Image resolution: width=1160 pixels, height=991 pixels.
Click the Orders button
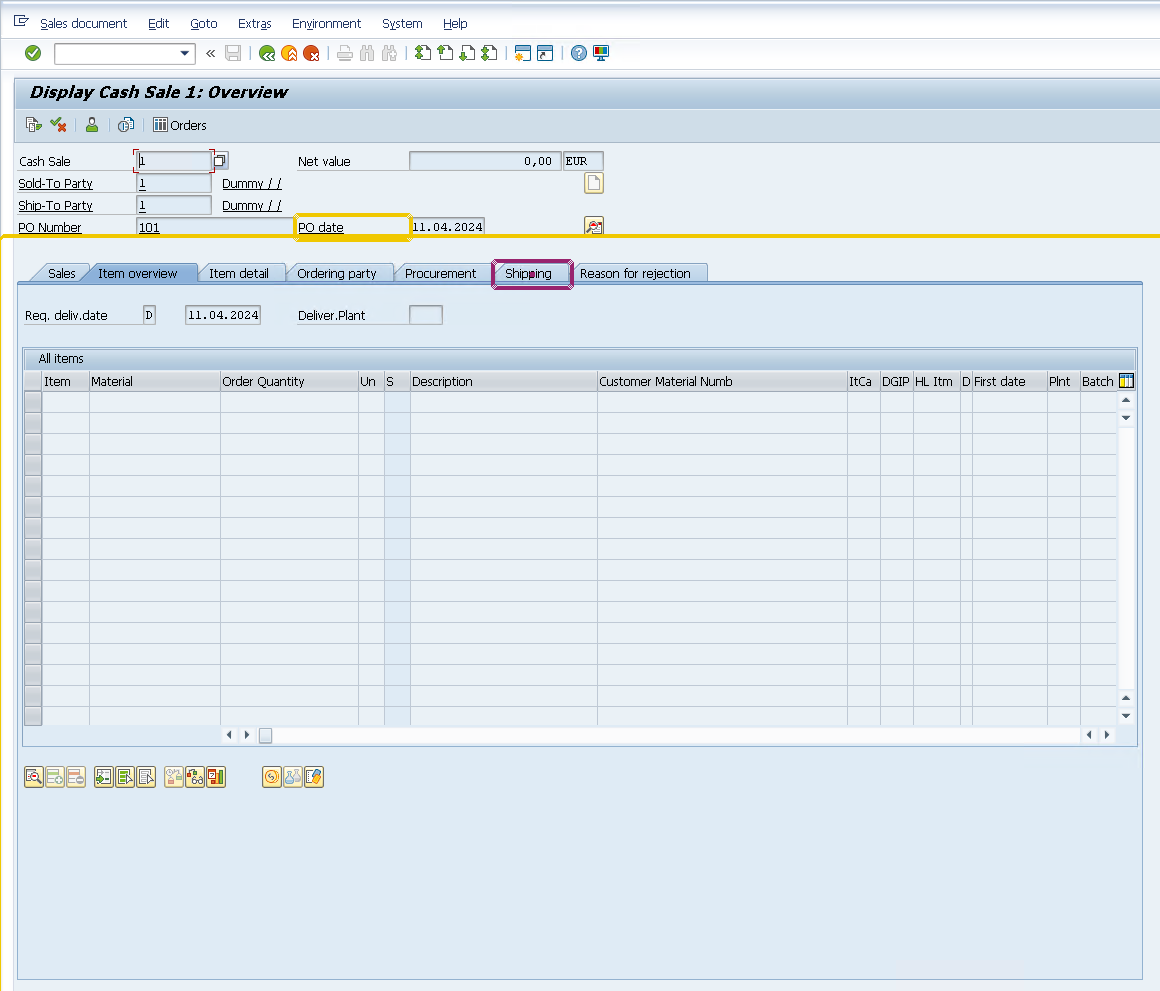pyautogui.click(x=180, y=125)
